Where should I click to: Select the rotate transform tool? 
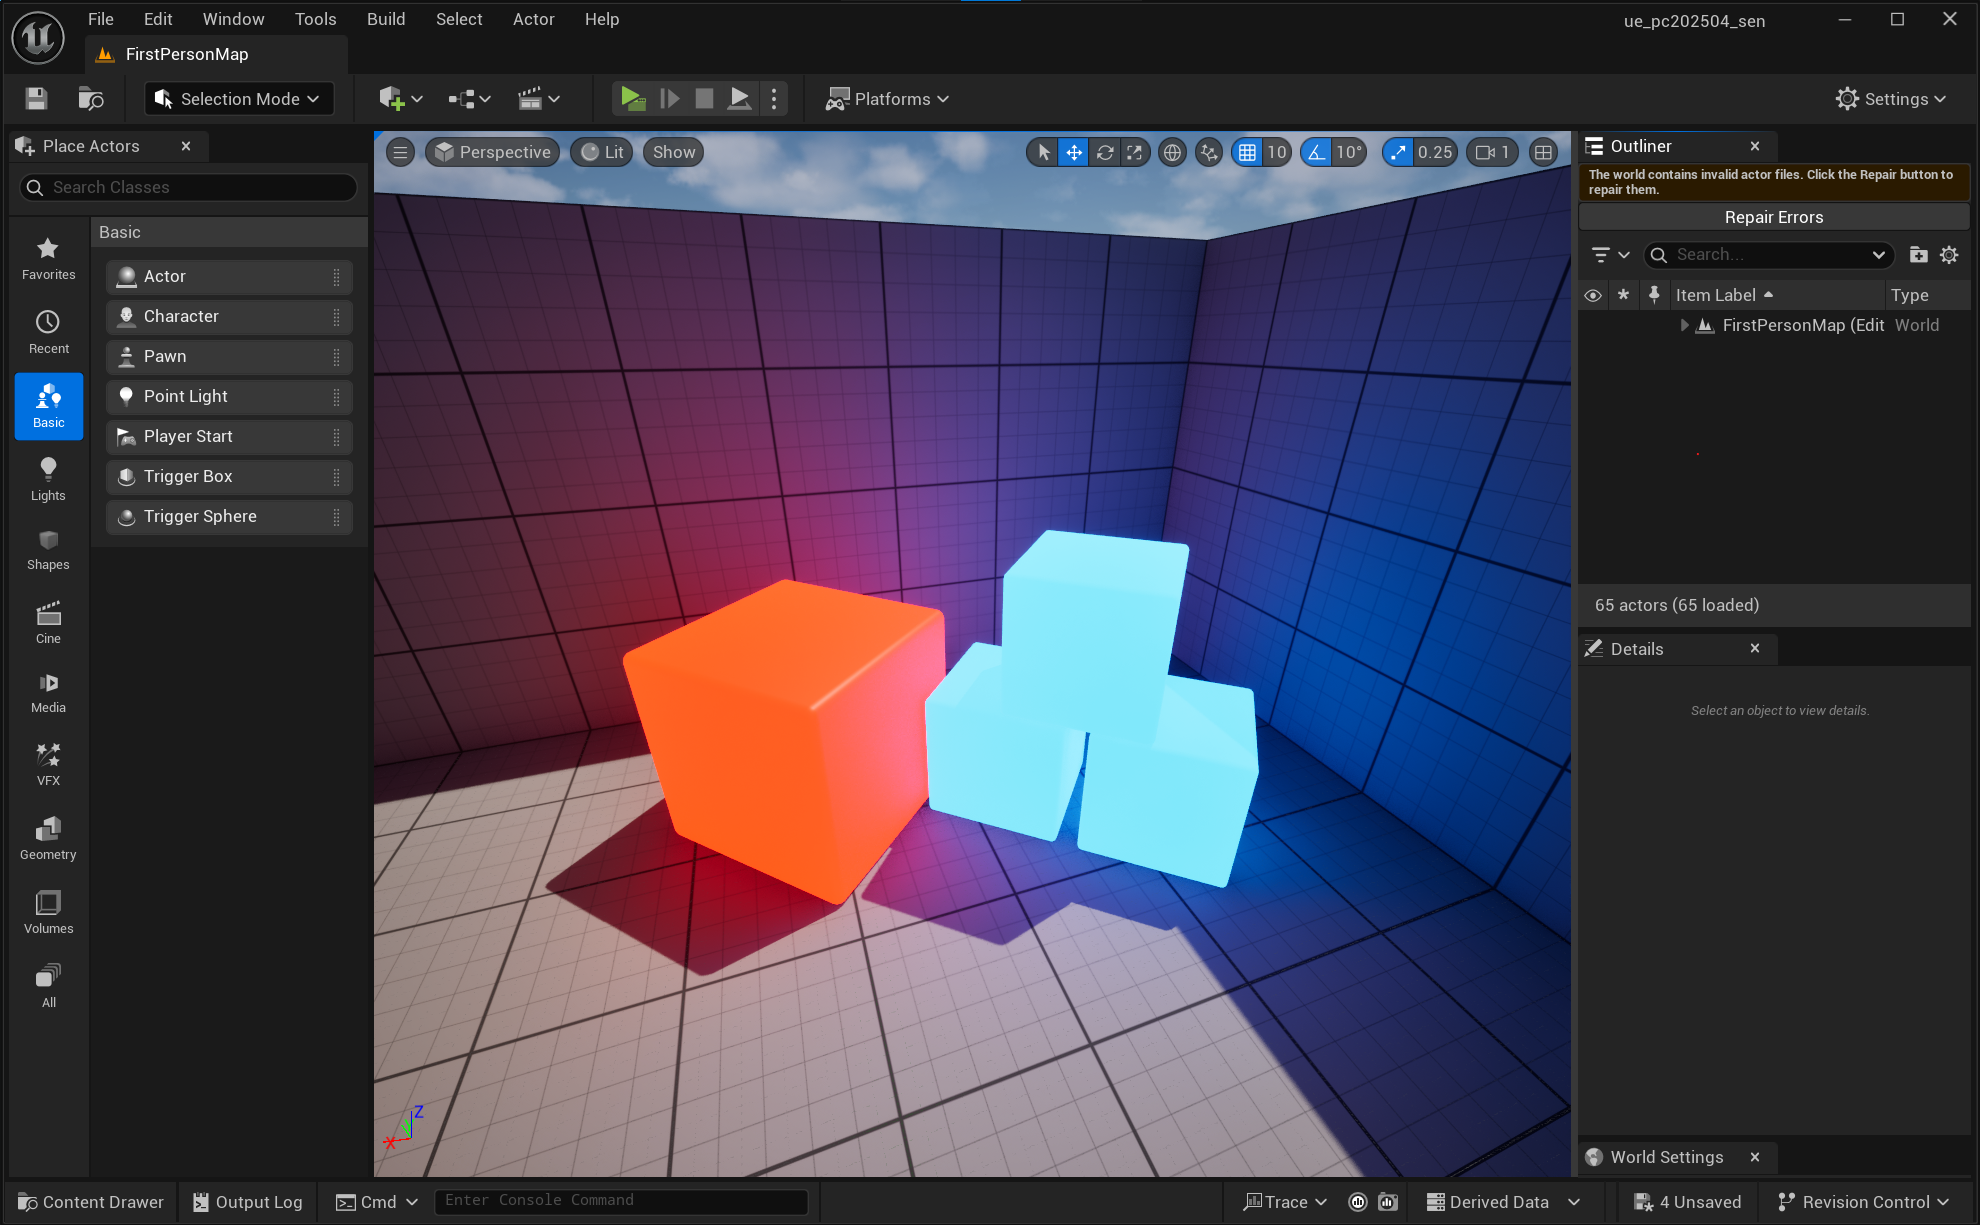(x=1104, y=152)
